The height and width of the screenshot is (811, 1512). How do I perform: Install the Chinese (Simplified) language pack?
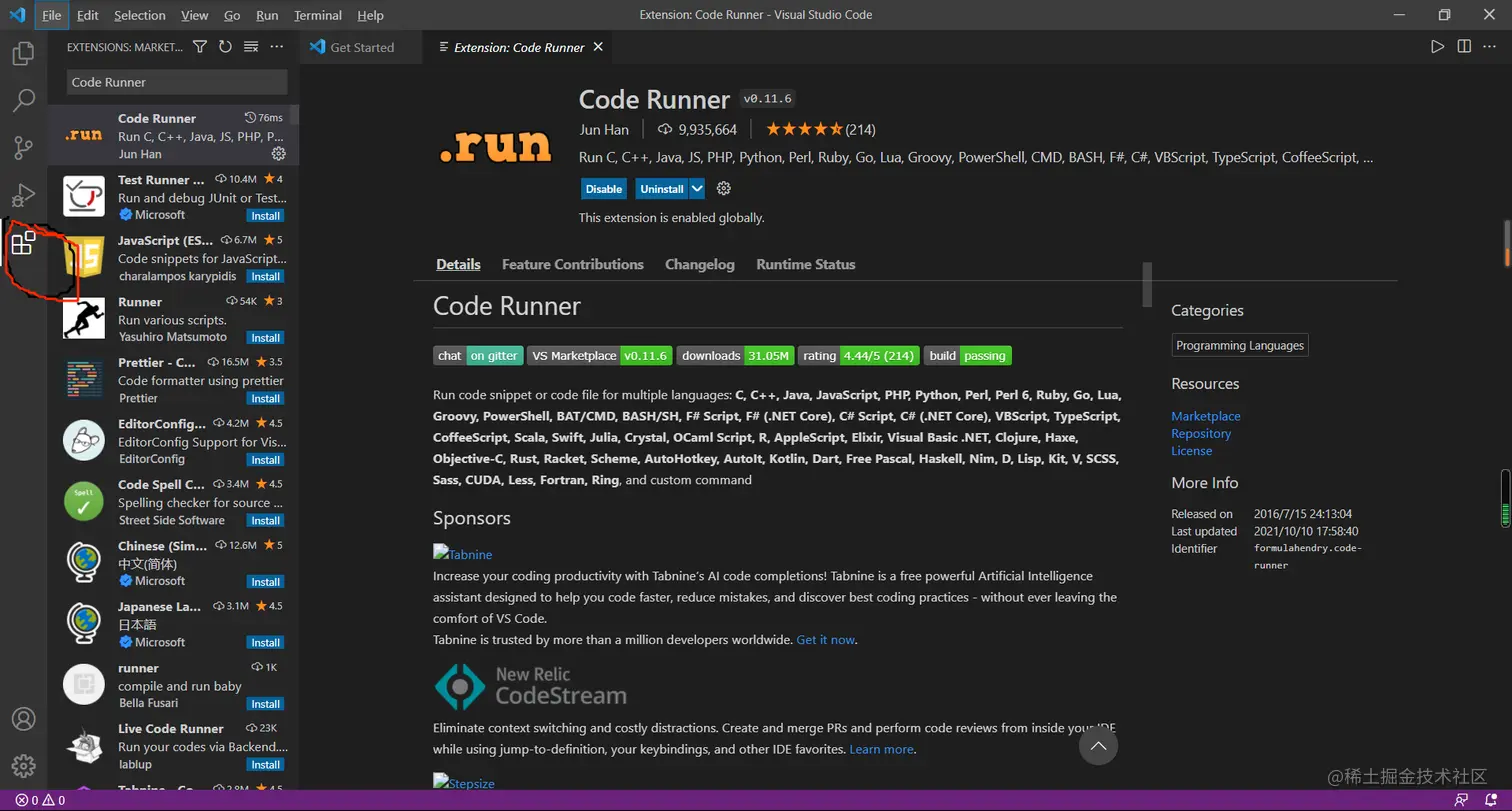coord(266,582)
